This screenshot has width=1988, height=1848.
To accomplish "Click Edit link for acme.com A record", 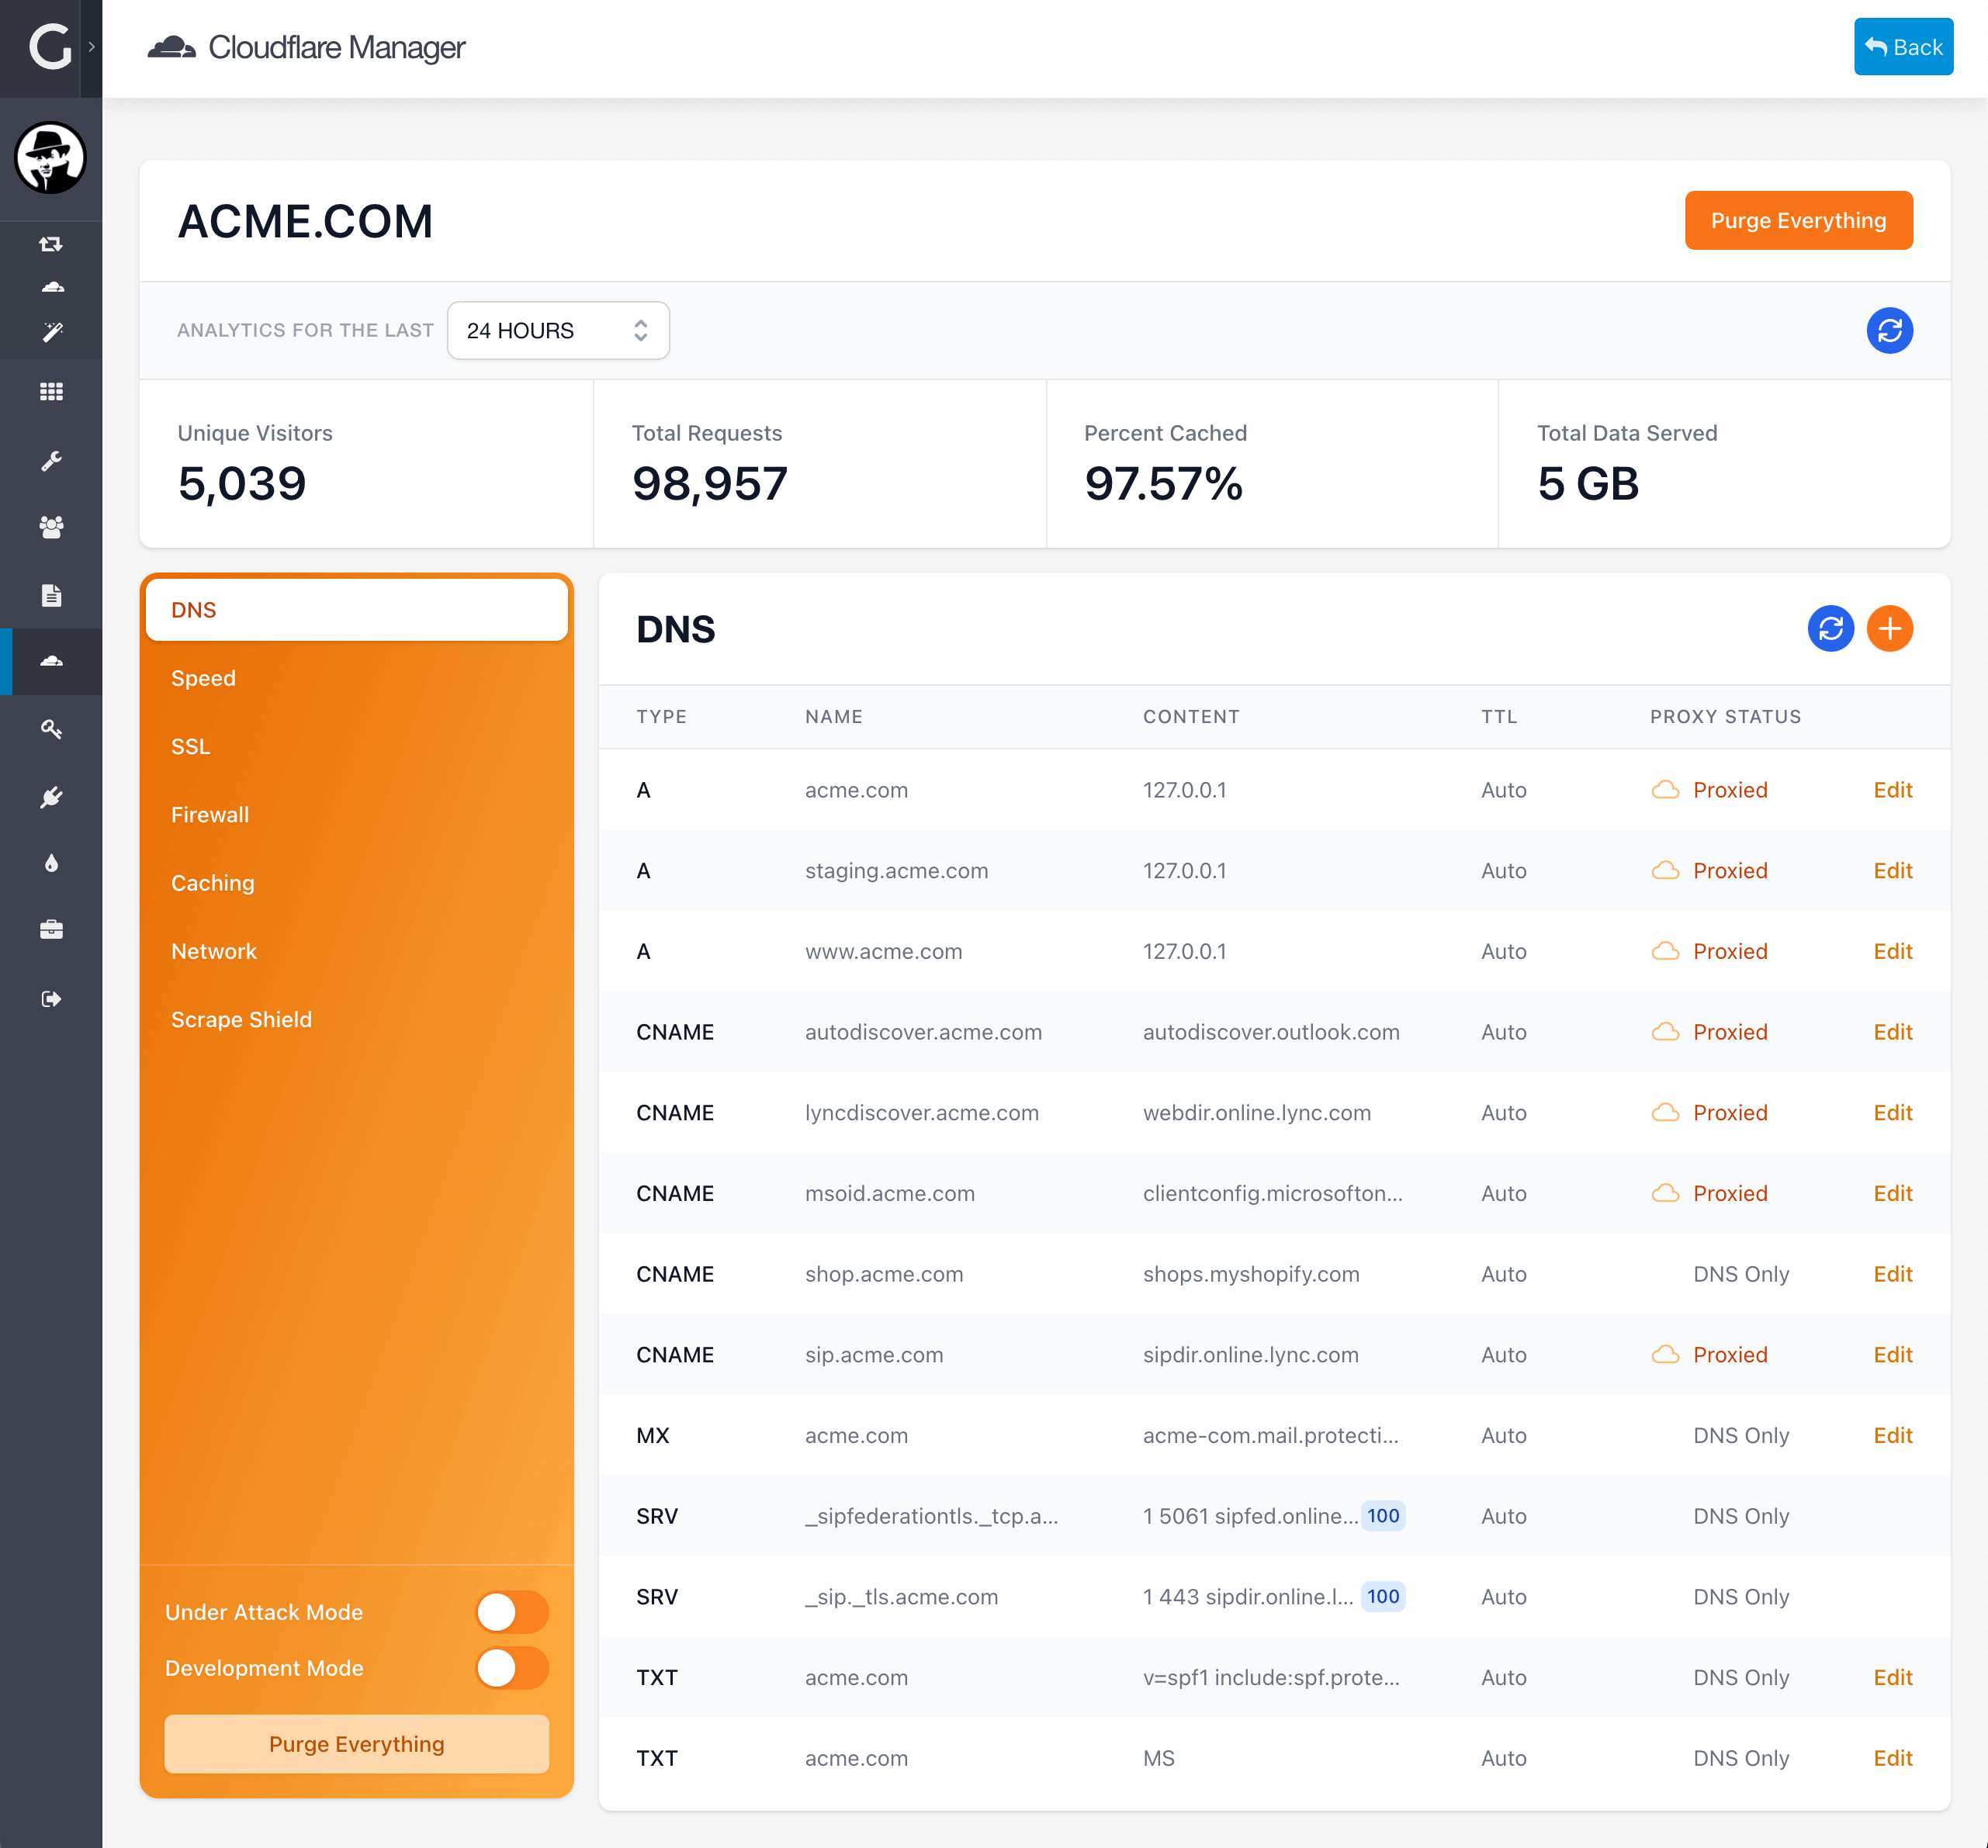I will click(x=1893, y=791).
